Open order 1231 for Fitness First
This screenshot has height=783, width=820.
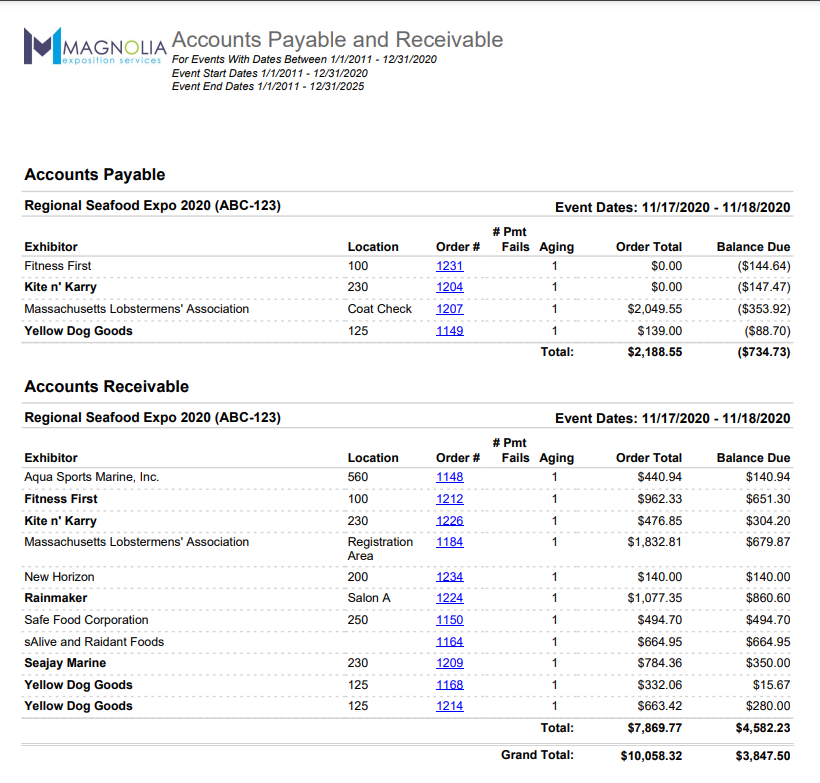pyautogui.click(x=449, y=266)
